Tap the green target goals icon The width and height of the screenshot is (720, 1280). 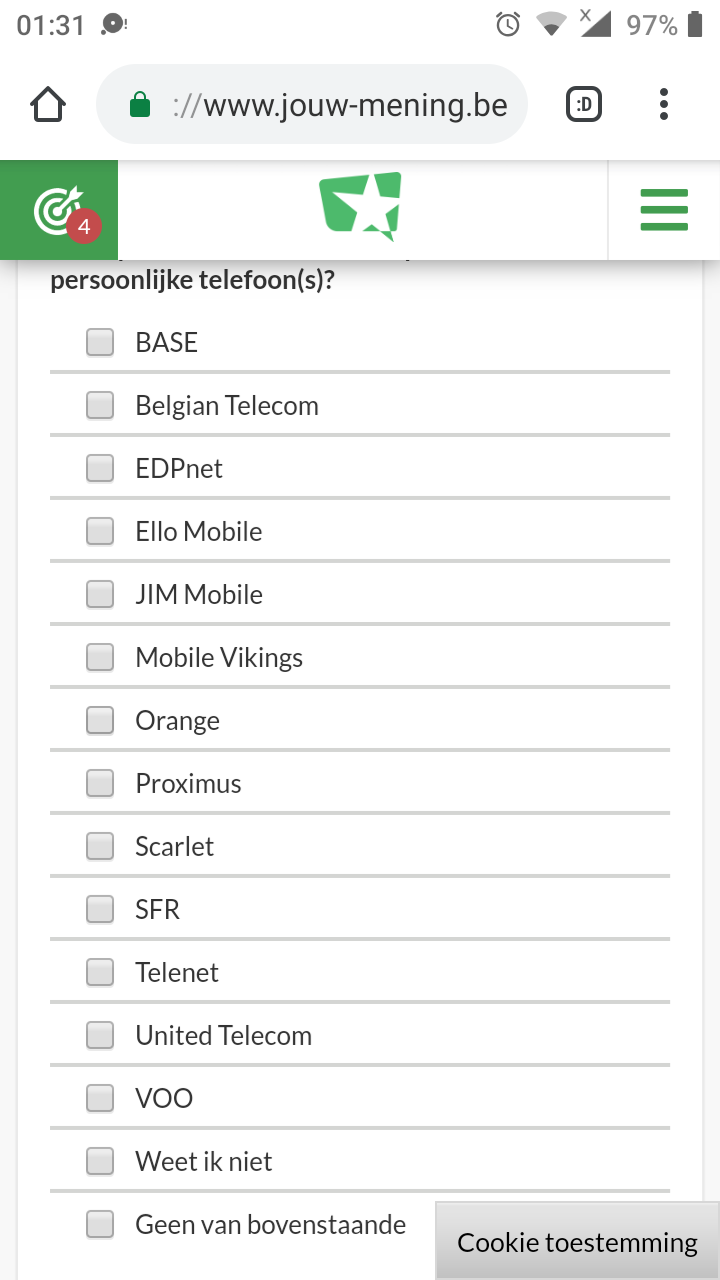[59, 210]
